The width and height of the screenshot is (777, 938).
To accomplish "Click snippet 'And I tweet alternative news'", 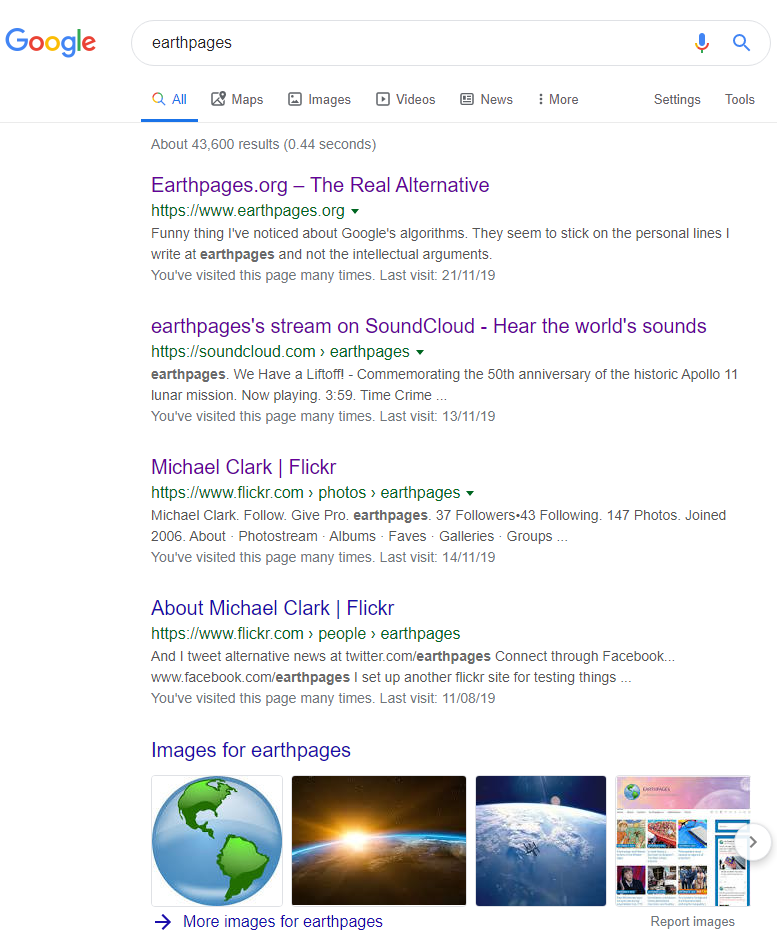I will click(413, 666).
